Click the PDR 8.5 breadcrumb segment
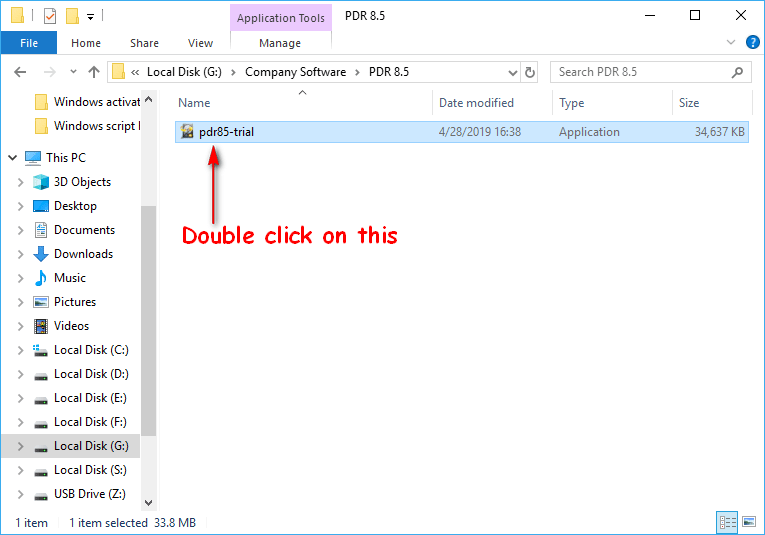 [x=389, y=72]
